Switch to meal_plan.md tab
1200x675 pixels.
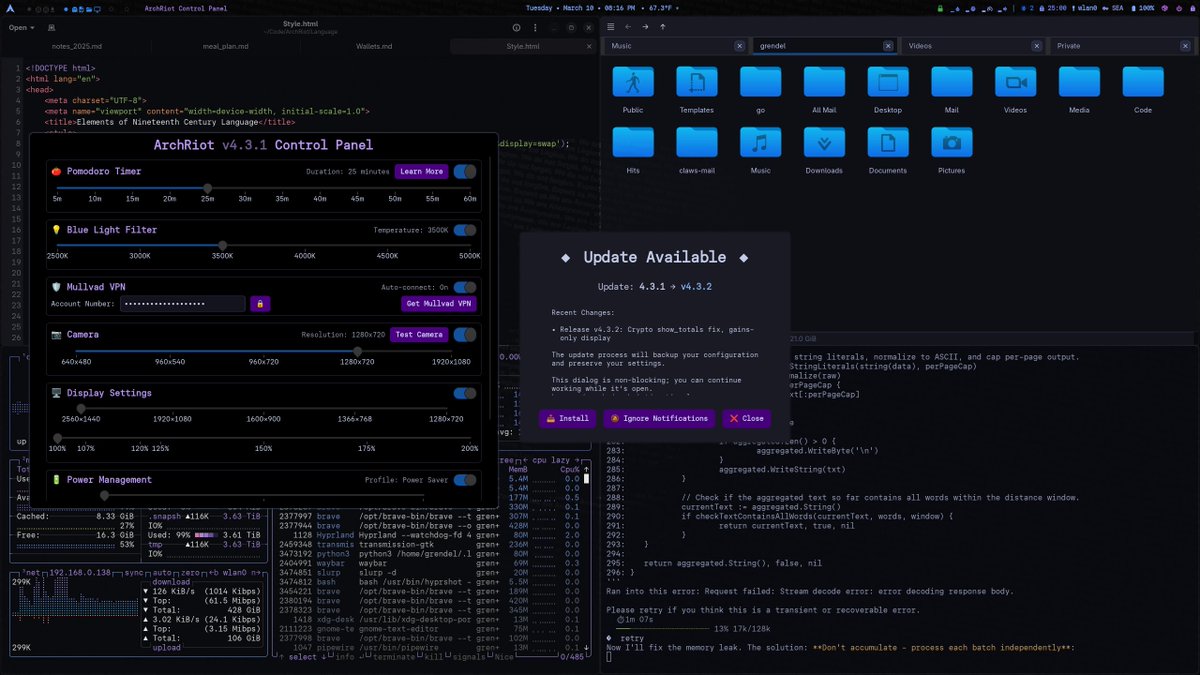[224, 46]
